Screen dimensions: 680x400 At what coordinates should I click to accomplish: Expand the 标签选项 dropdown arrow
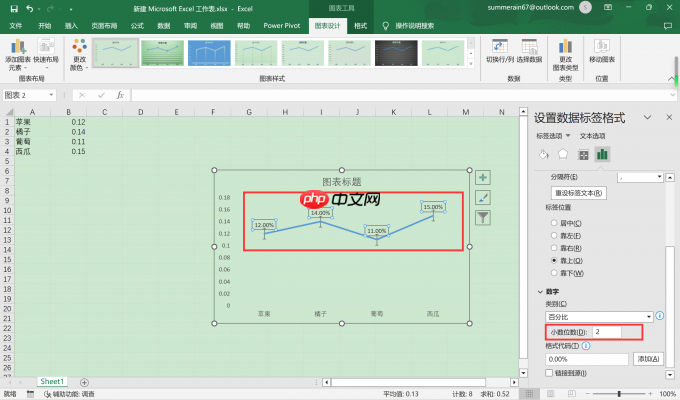(568, 136)
